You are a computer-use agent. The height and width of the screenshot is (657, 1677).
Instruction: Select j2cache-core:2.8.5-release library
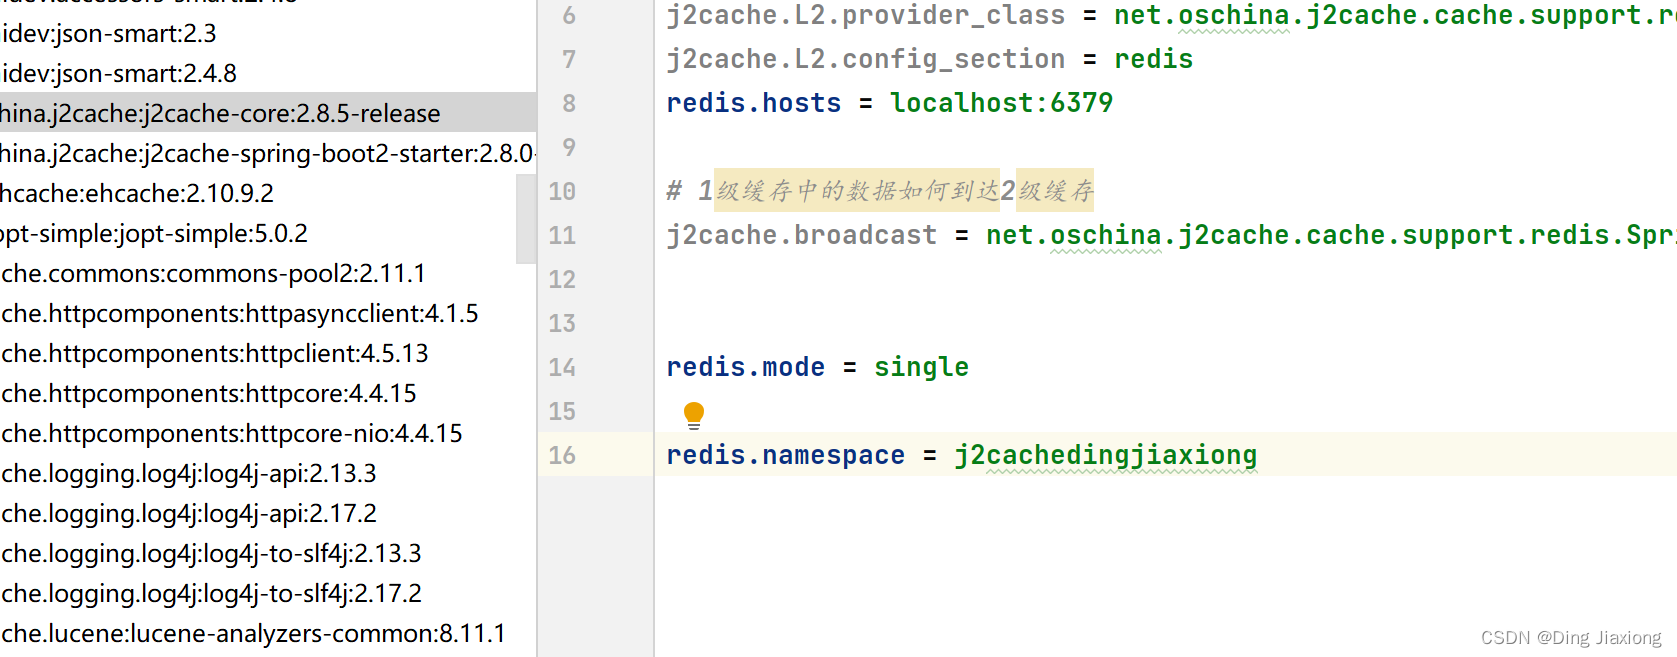pos(268,113)
